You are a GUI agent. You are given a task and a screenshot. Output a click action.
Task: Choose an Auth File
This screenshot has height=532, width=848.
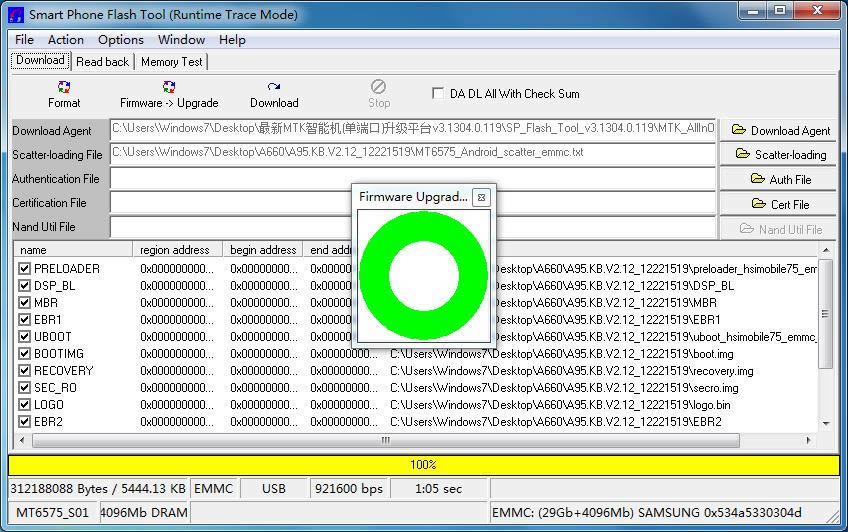click(780, 179)
